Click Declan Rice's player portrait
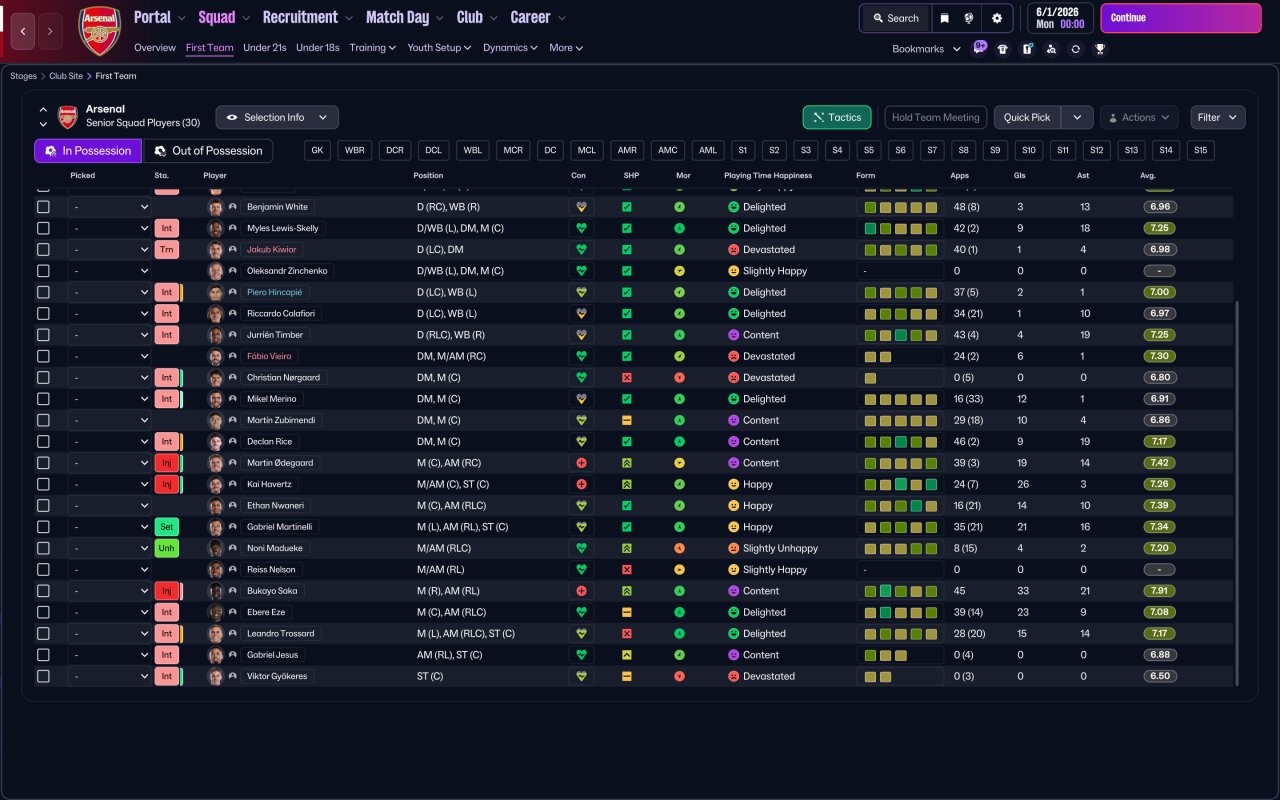The image size is (1280, 800). (215, 442)
